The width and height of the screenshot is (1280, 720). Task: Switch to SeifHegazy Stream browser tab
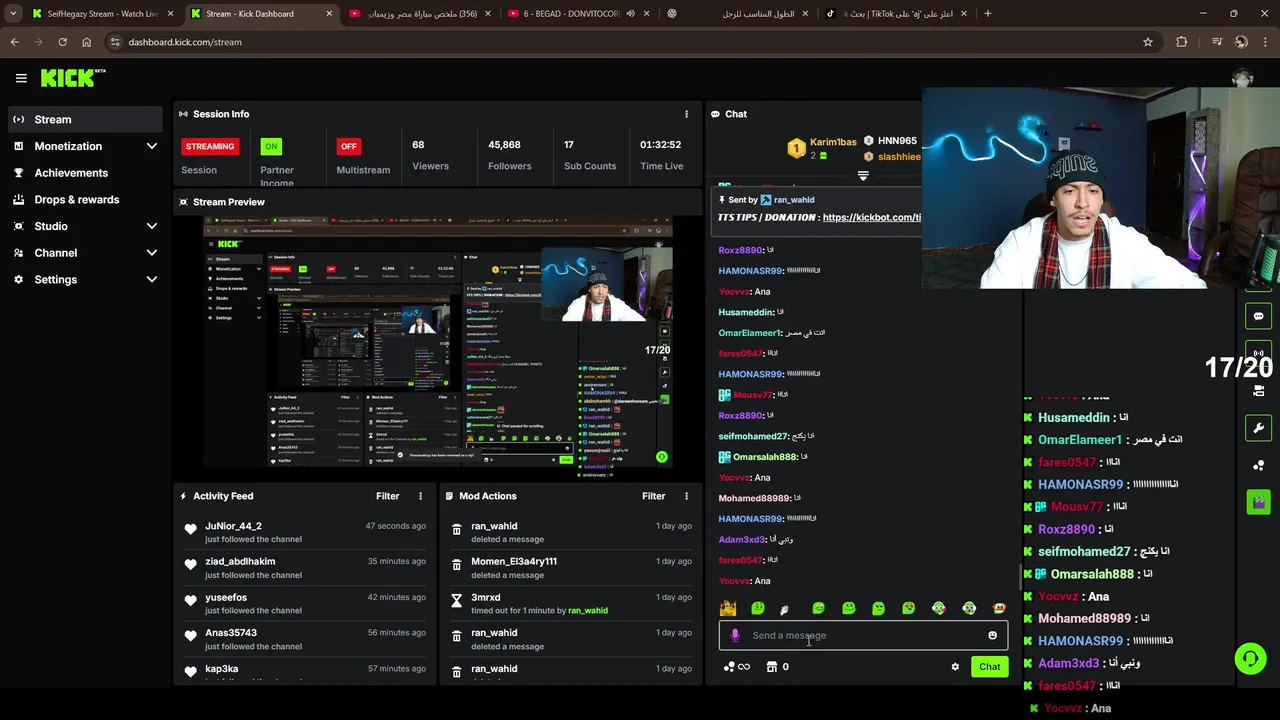coord(101,14)
